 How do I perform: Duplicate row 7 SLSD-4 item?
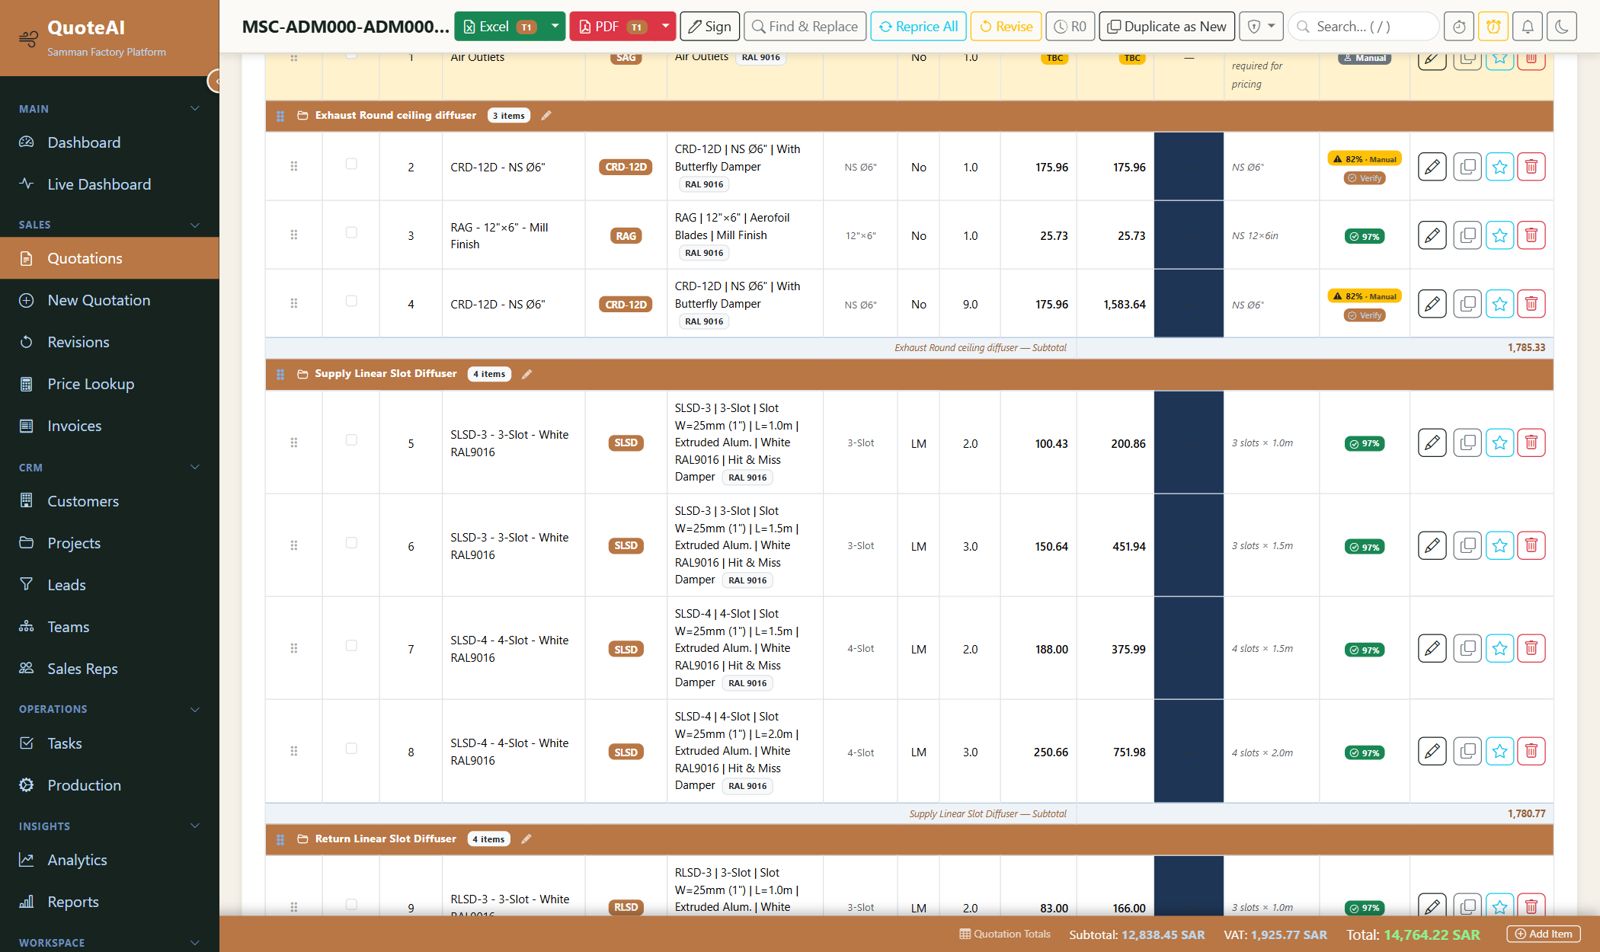point(1467,649)
